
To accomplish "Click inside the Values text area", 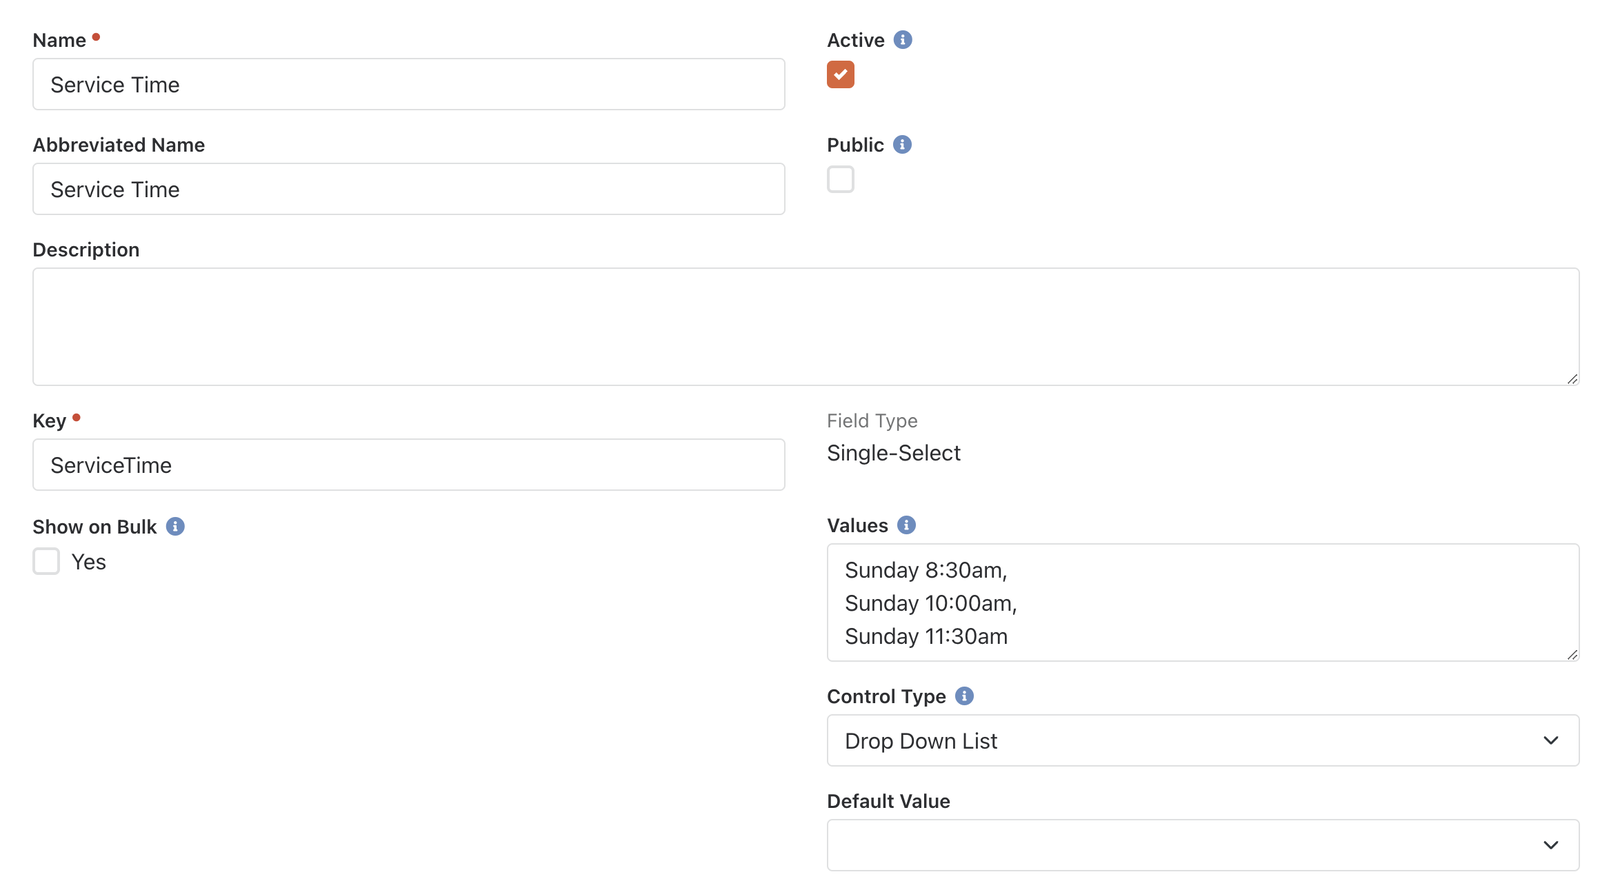I will point(1202,602).
